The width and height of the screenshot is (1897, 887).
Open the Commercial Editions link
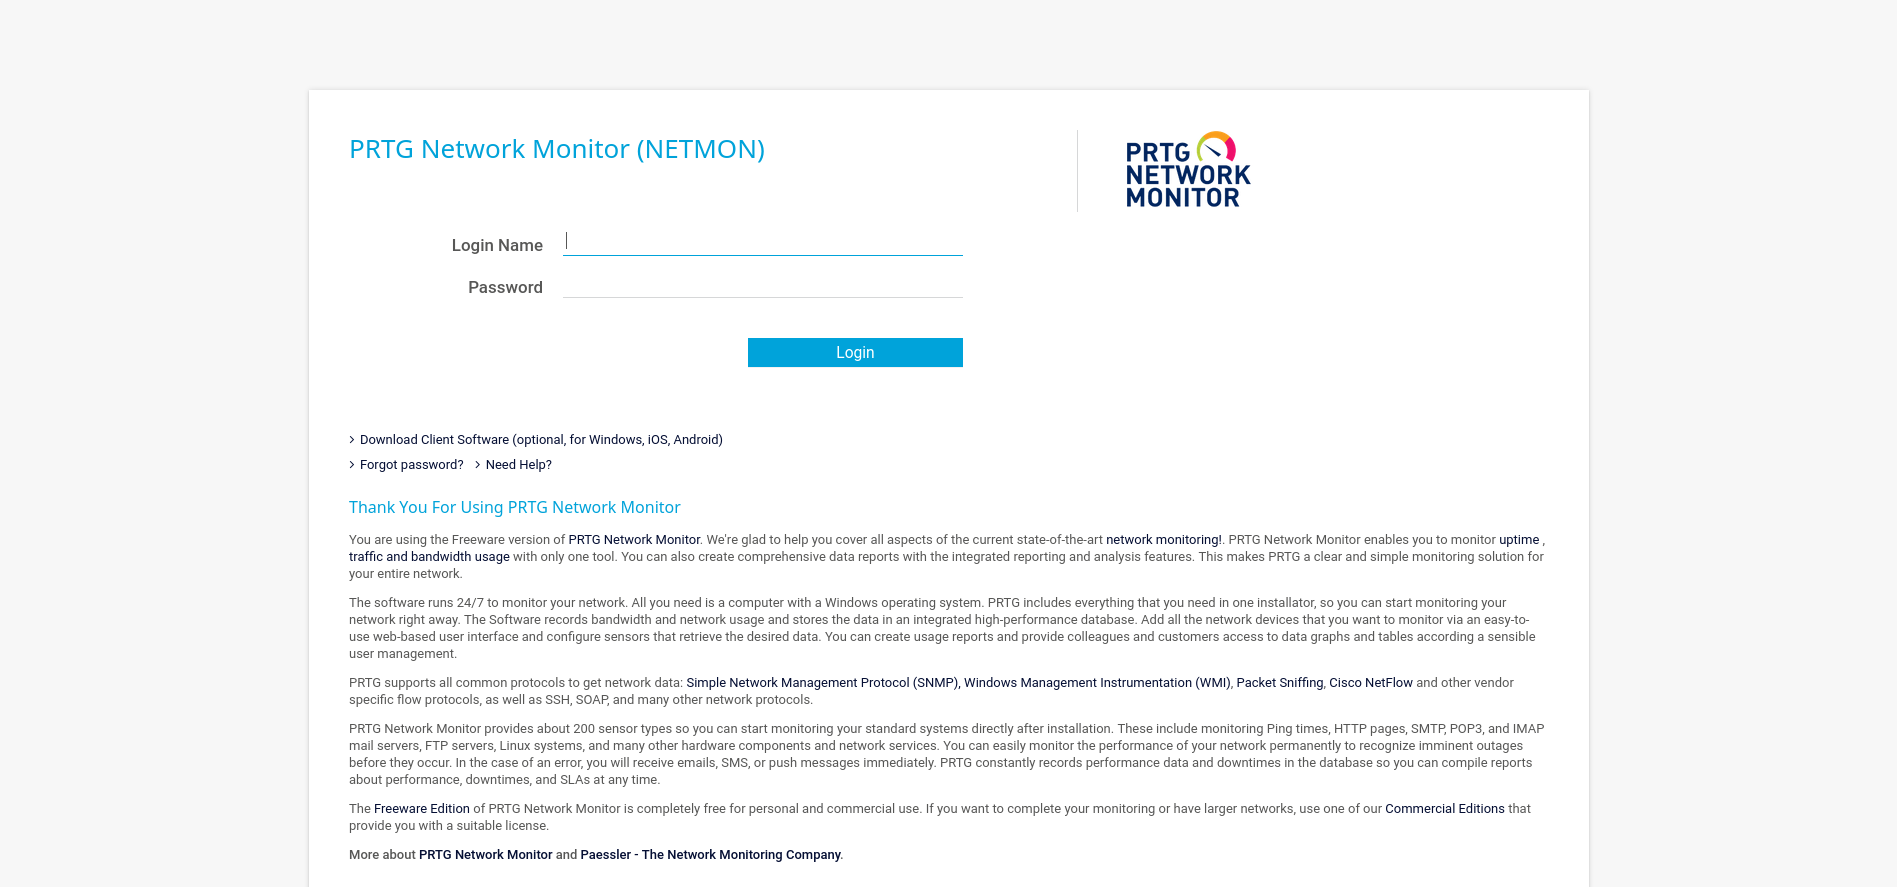1444,808
